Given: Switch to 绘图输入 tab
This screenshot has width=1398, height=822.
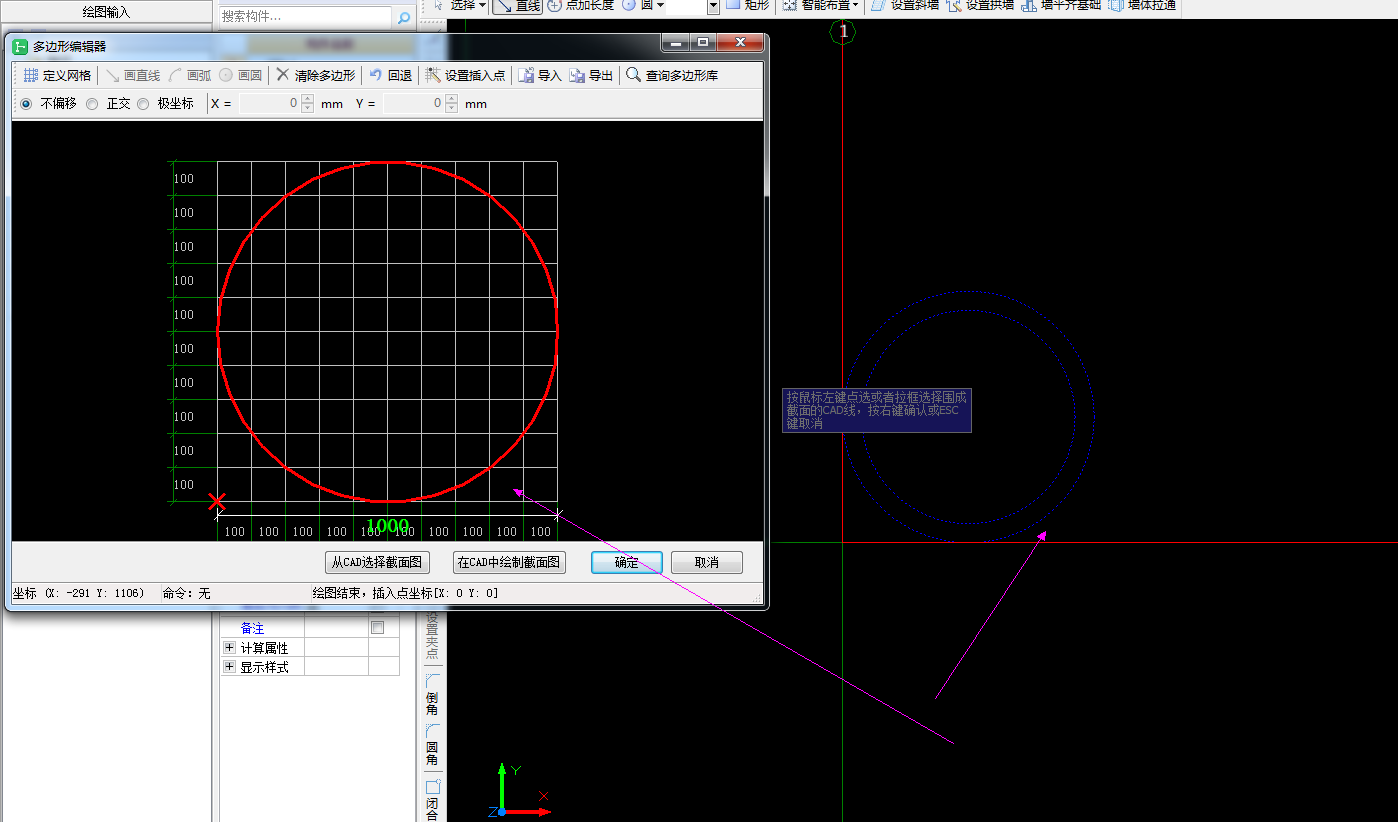Looking at the screenshot, I should click(x=106, y=12).
